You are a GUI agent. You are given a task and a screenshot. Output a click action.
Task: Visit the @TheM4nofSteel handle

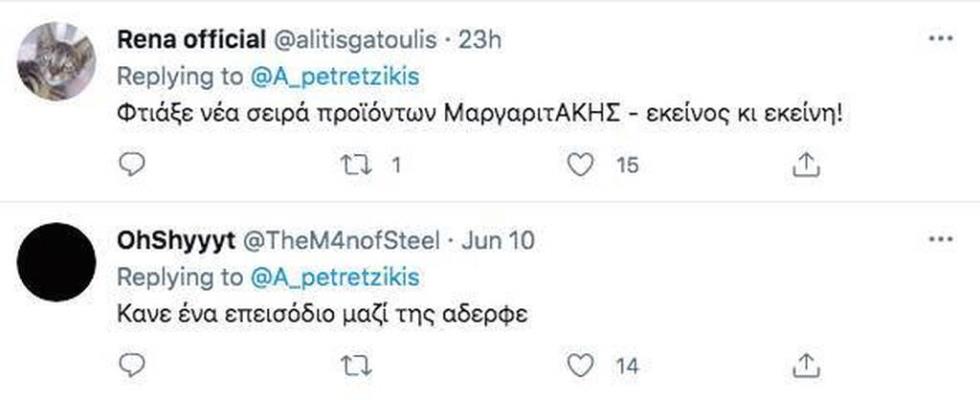pyautogui.click(x=341, y=240)
